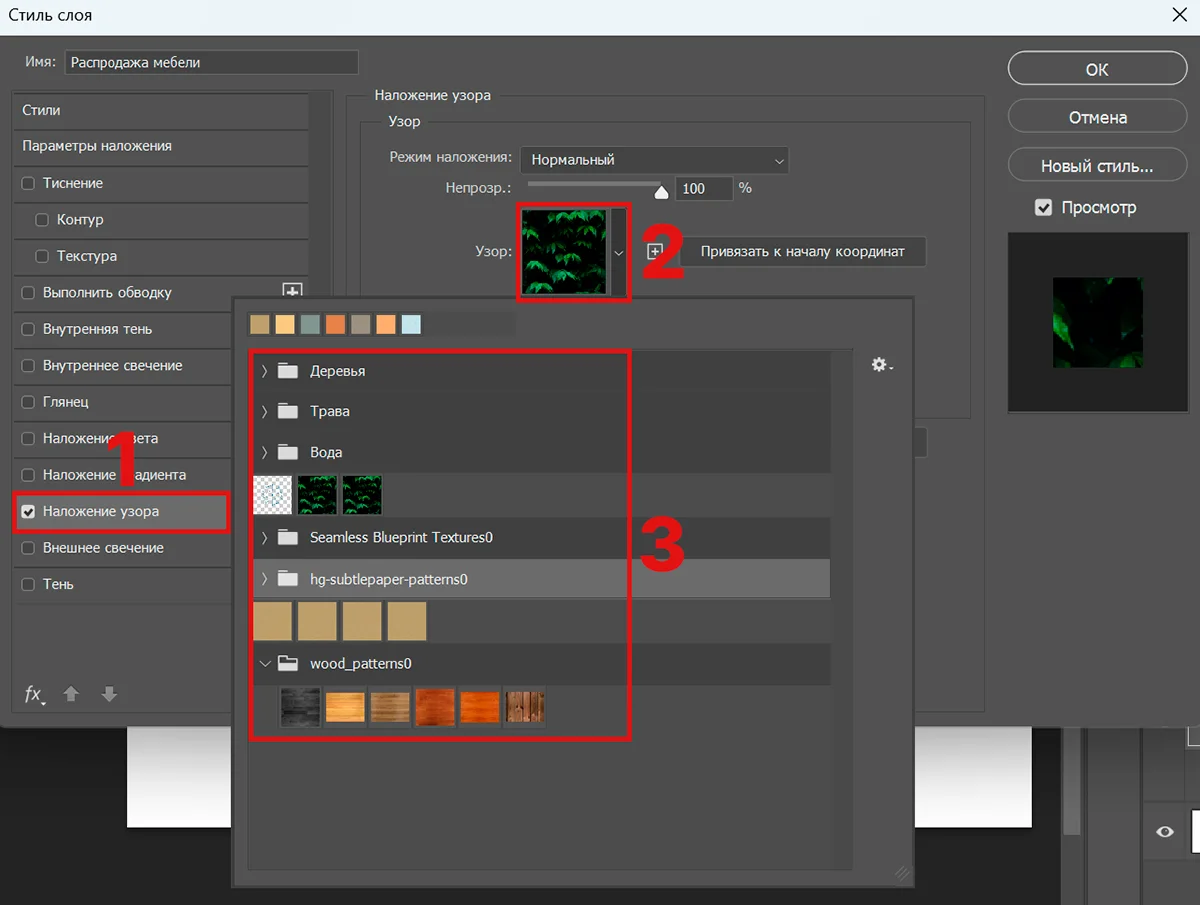Confirm with the OK button
Screen dimensions: 1200x905
pyautogui.click(x=1097, y=69)
